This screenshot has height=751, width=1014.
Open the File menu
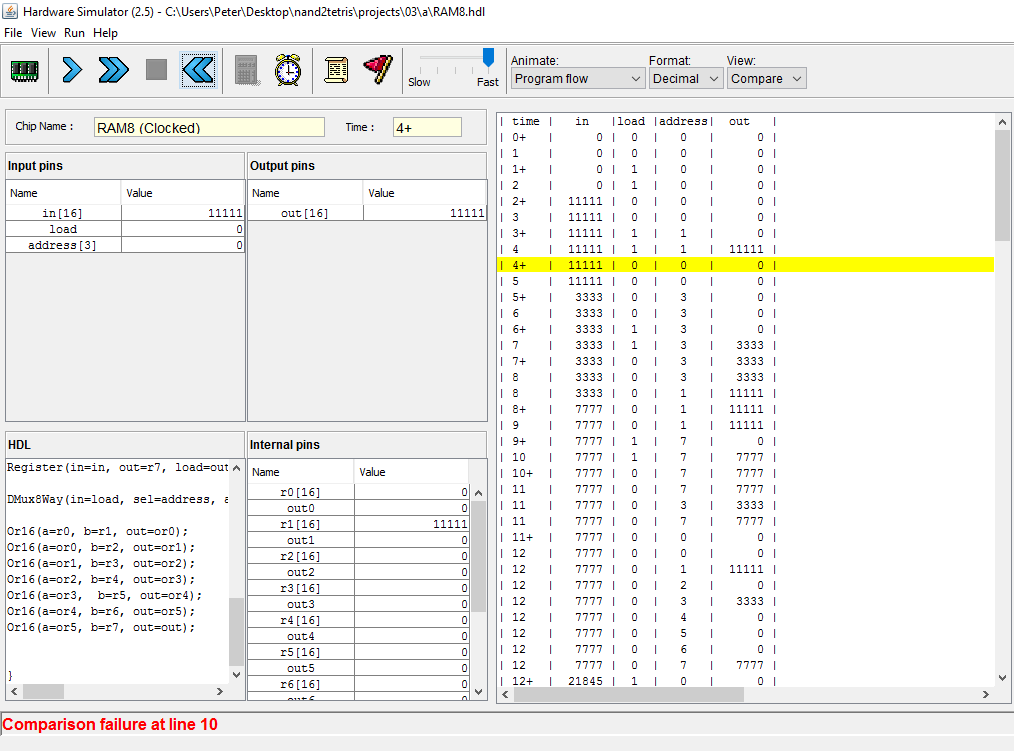click(x=13, y=33)
